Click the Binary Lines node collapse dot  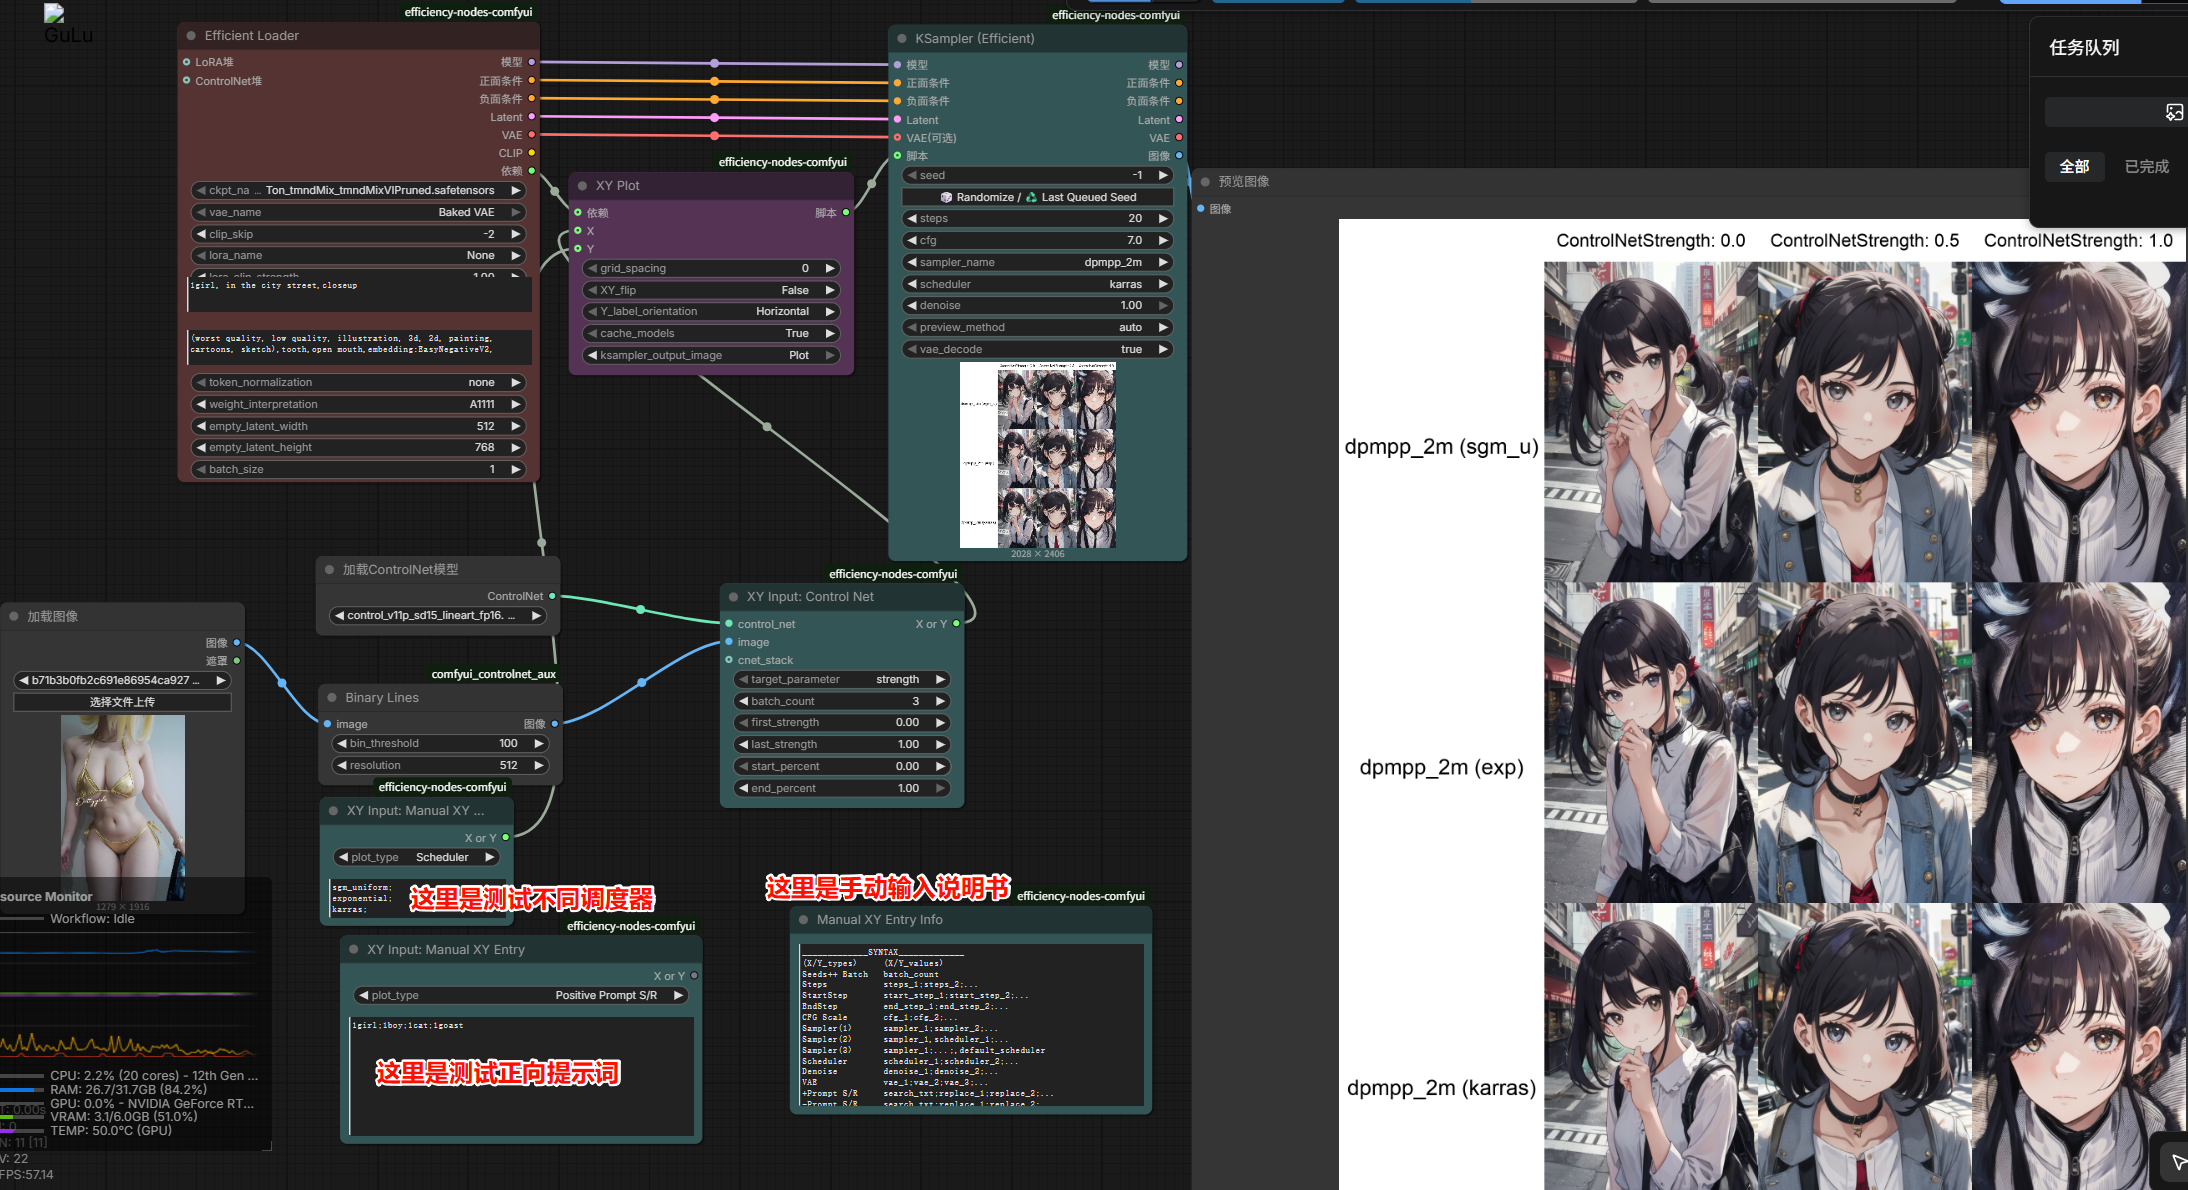(x=331, y=698)
